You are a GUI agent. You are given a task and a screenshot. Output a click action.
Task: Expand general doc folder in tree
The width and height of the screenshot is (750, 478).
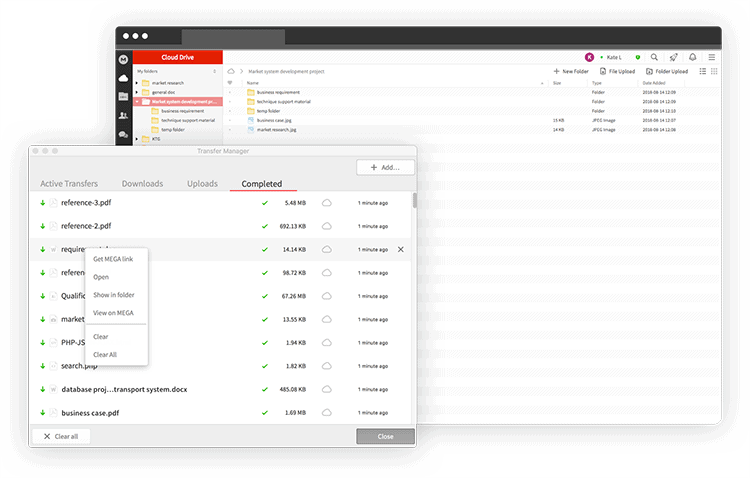pyautogui.click(x=137, y=92)
